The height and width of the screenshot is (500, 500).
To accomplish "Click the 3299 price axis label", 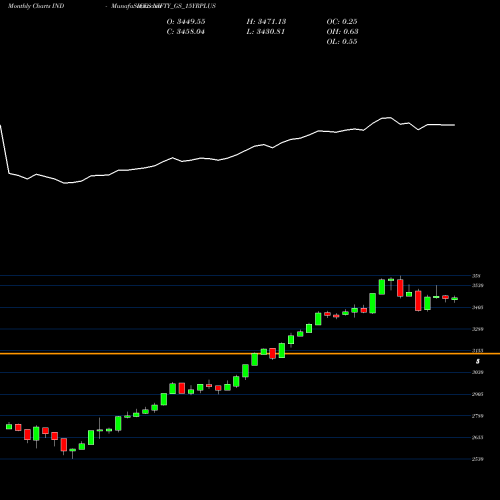I will pyautogui.click(x=478, y=329).
